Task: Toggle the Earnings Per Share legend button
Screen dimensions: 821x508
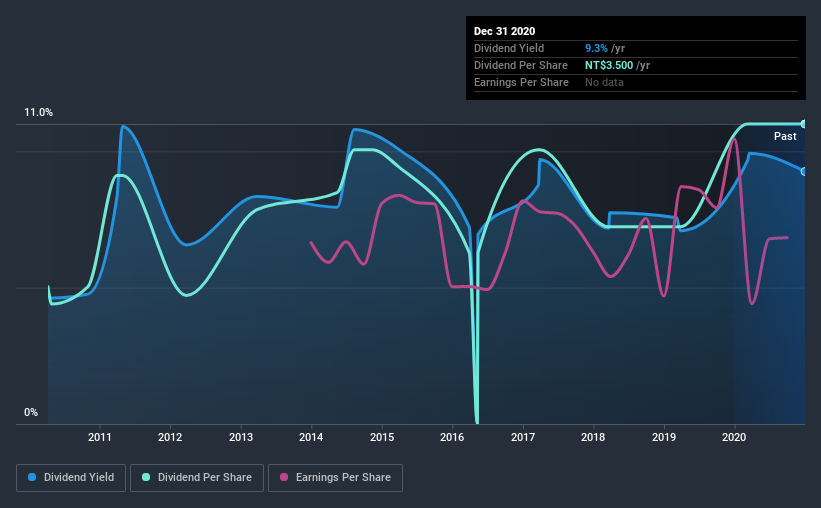Action: click(335, 478)
